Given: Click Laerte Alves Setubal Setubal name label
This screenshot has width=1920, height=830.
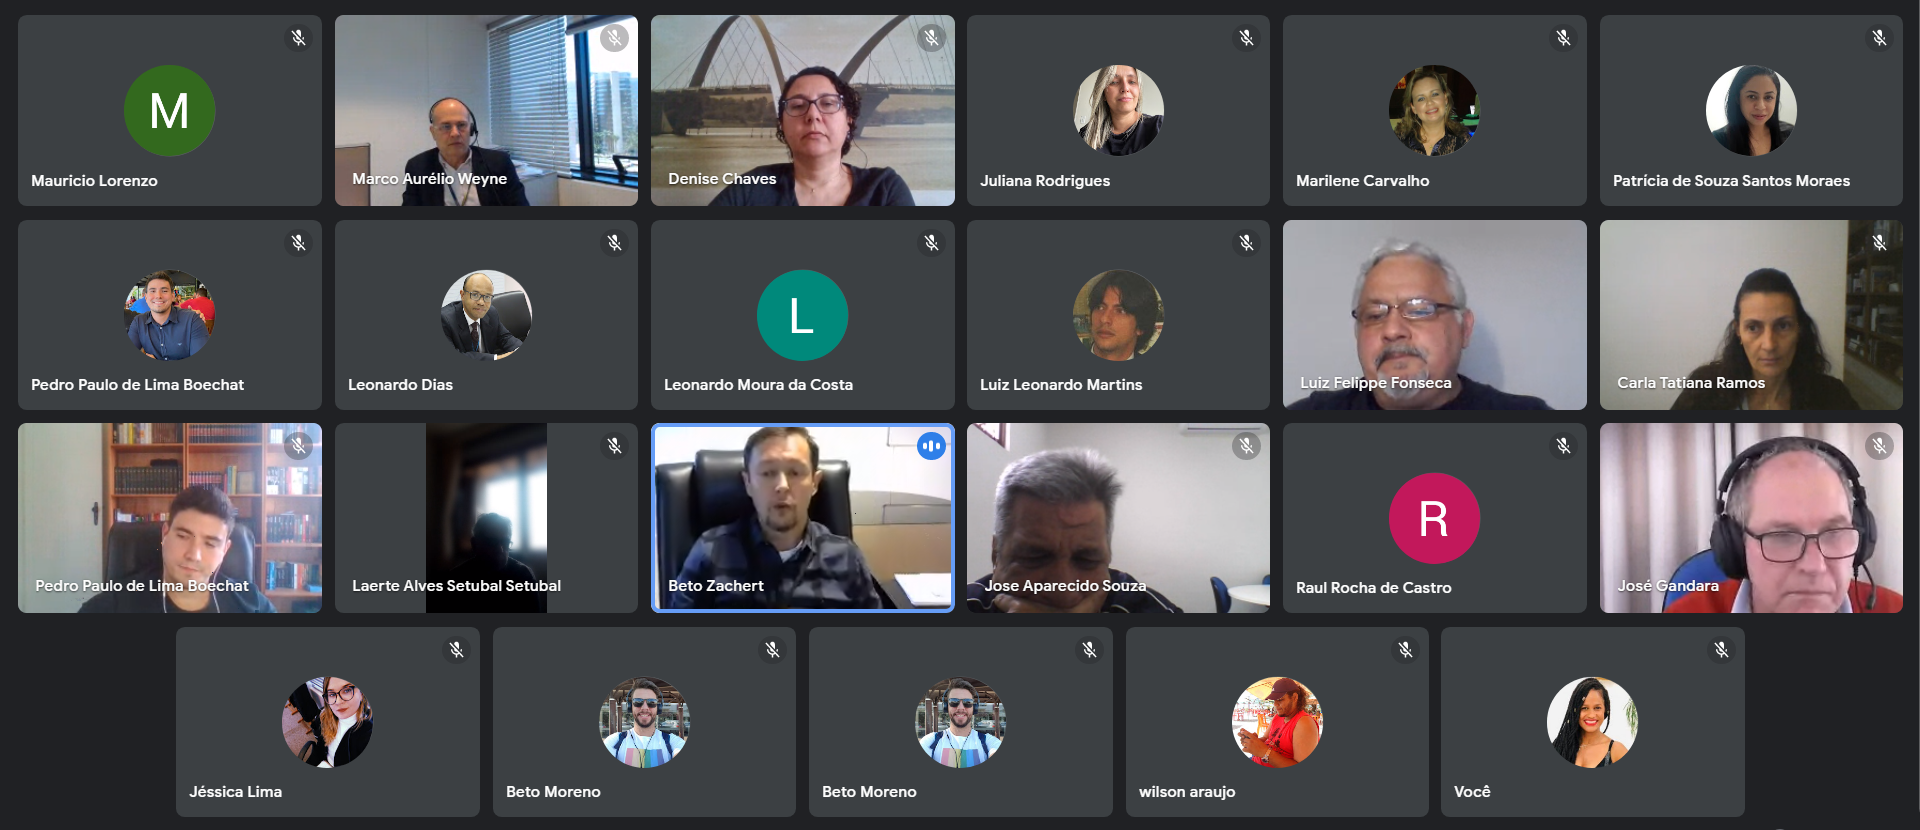Looking at the screenshot, I should (456, 586).
